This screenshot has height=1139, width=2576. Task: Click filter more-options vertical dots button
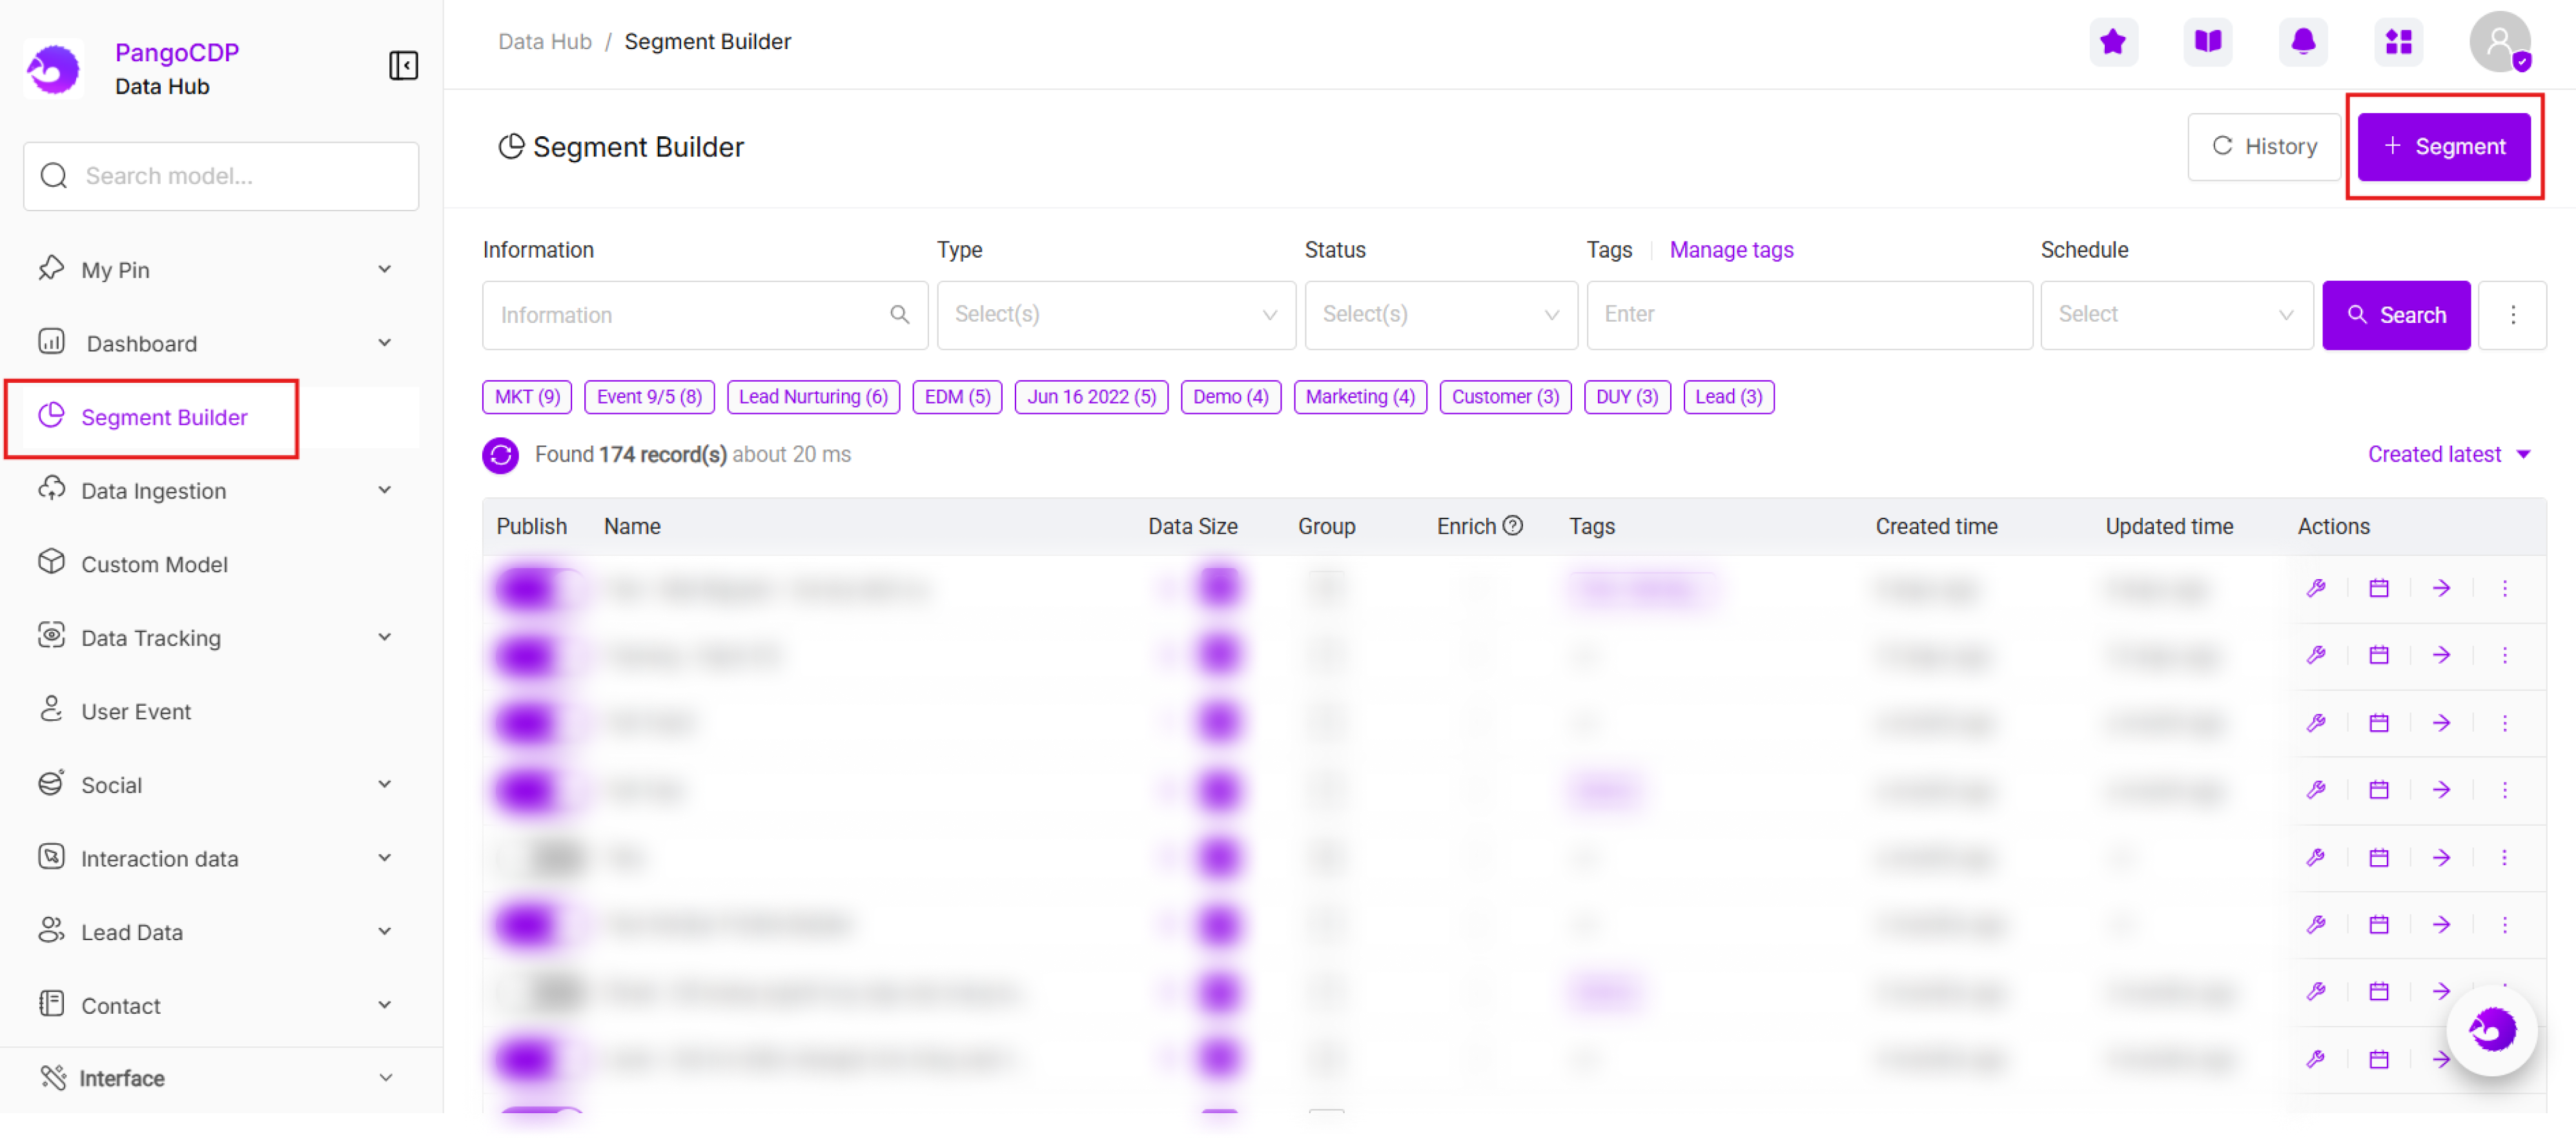pos(2513,316)
